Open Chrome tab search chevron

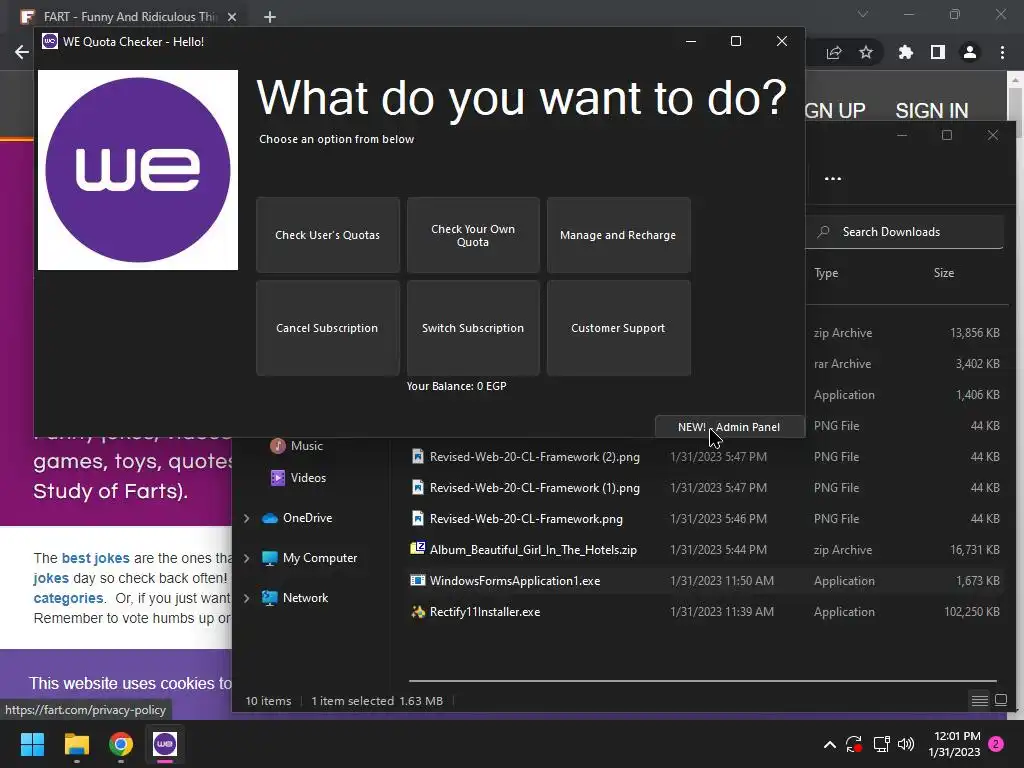tap(863, 14)
